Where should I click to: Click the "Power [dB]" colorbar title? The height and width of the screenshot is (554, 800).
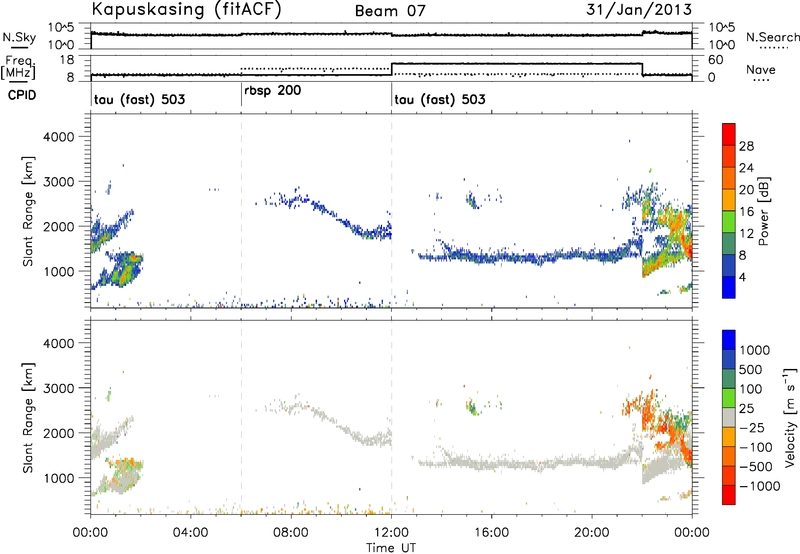764,211
